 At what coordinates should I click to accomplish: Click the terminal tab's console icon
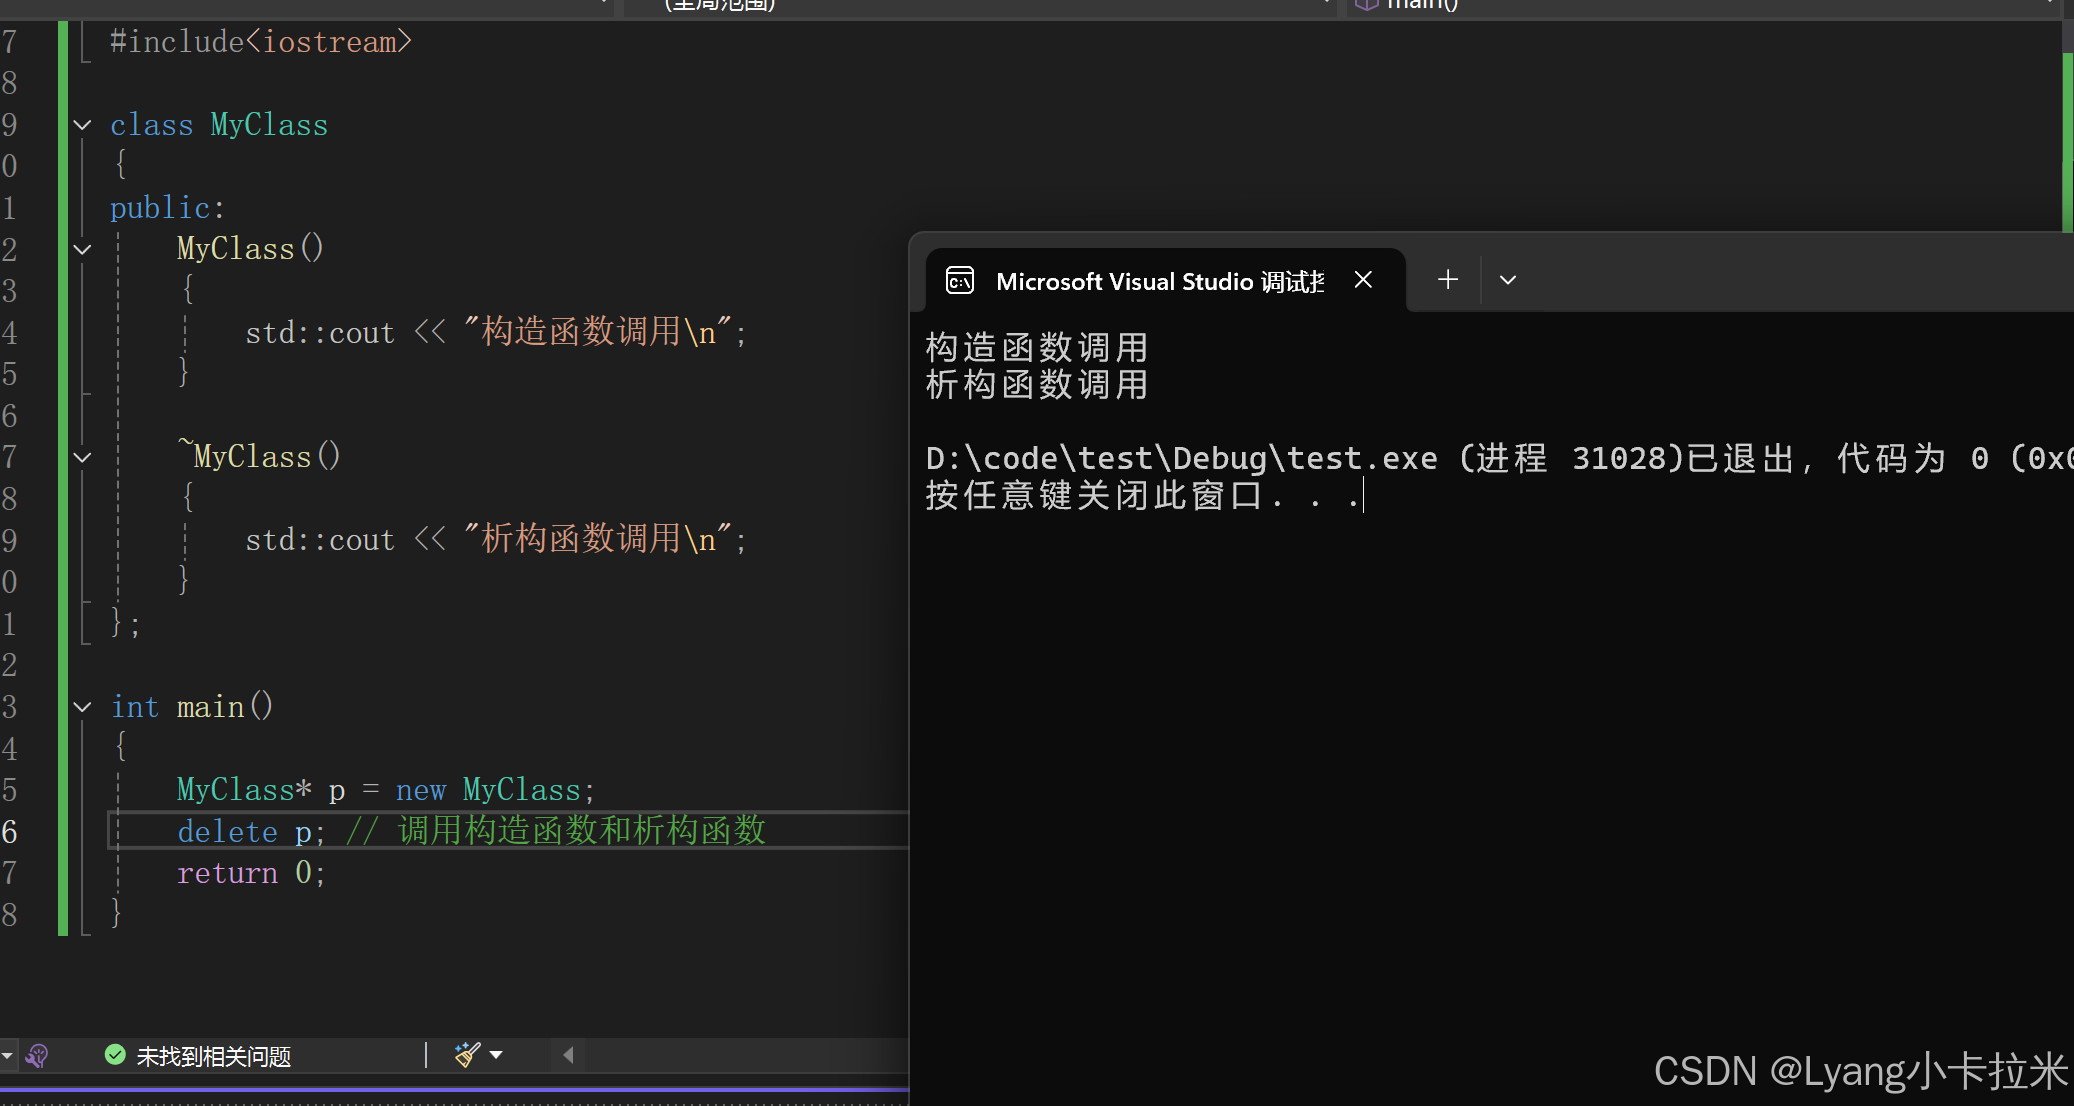pyautogui.click(x=960, y=281)
